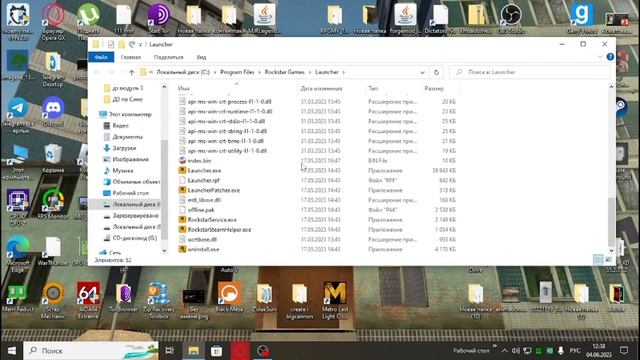Go up one folder level

(131, 72)
